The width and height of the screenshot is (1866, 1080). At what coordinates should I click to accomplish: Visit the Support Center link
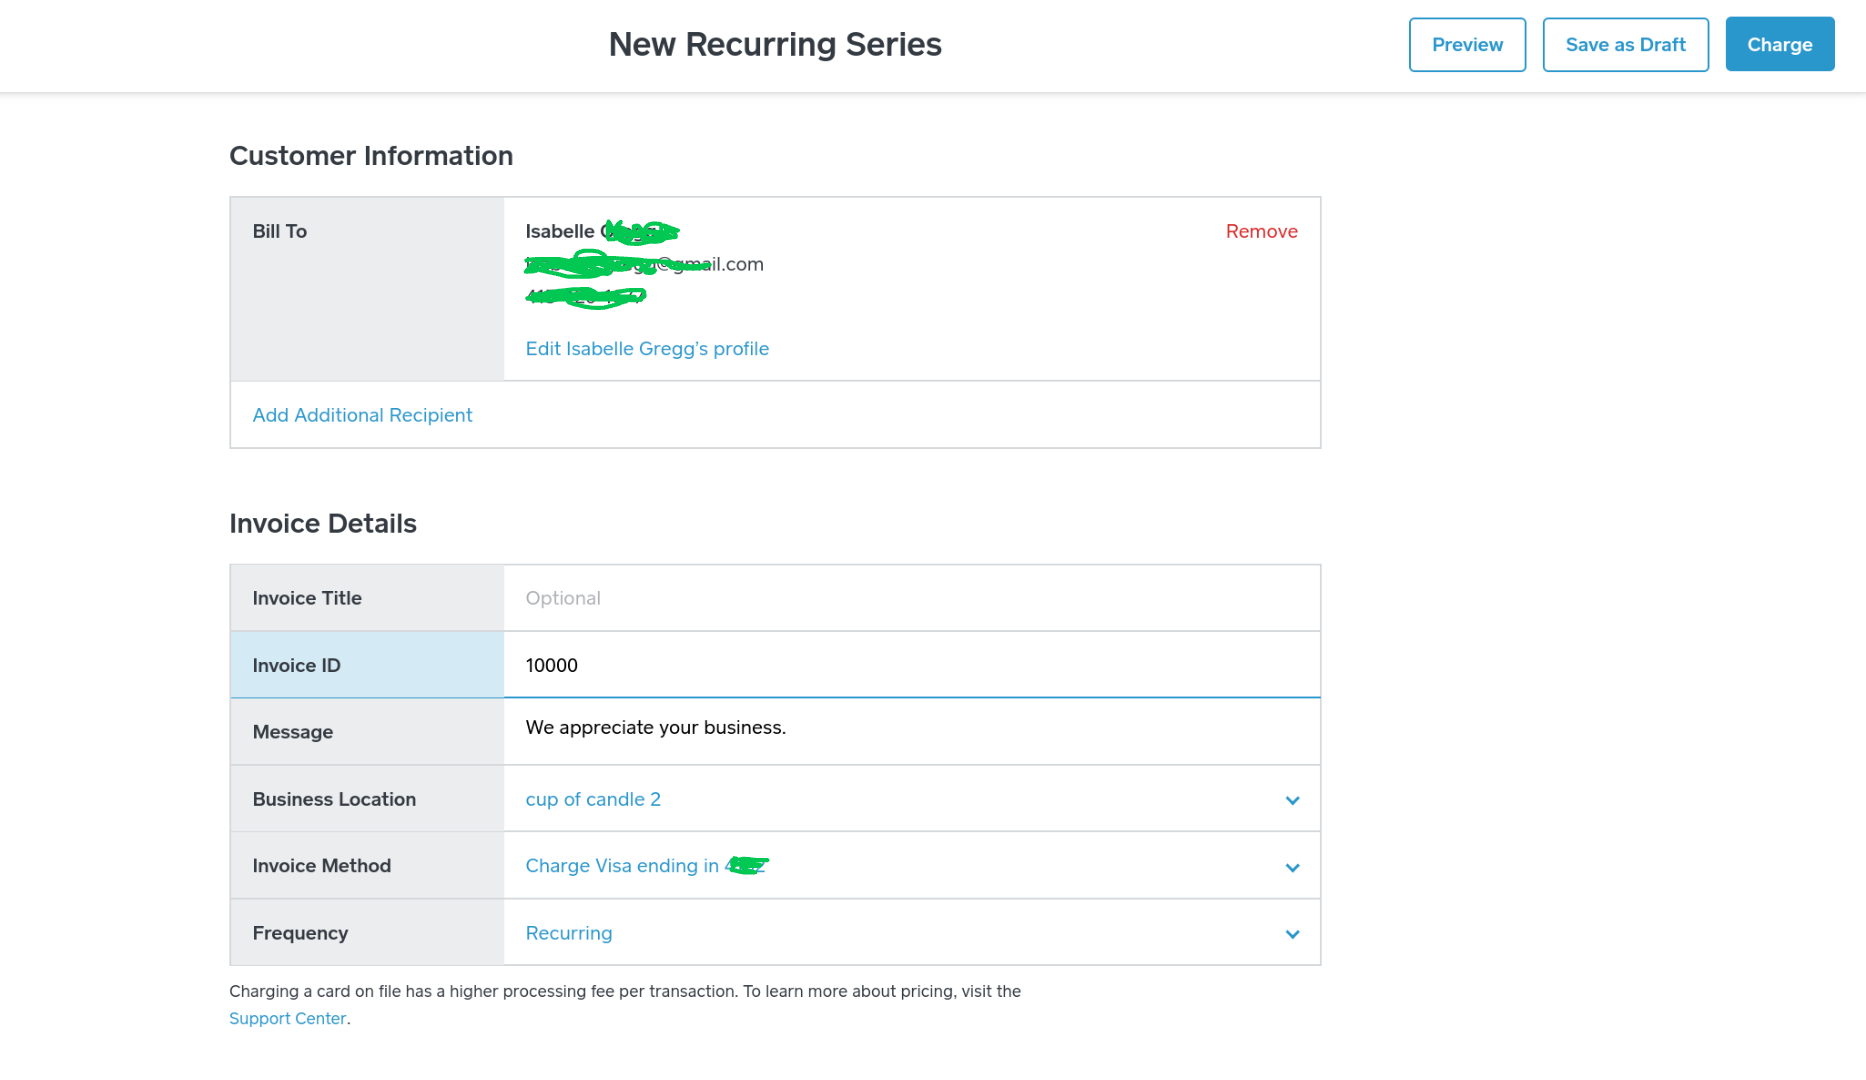click(287, 1019)
